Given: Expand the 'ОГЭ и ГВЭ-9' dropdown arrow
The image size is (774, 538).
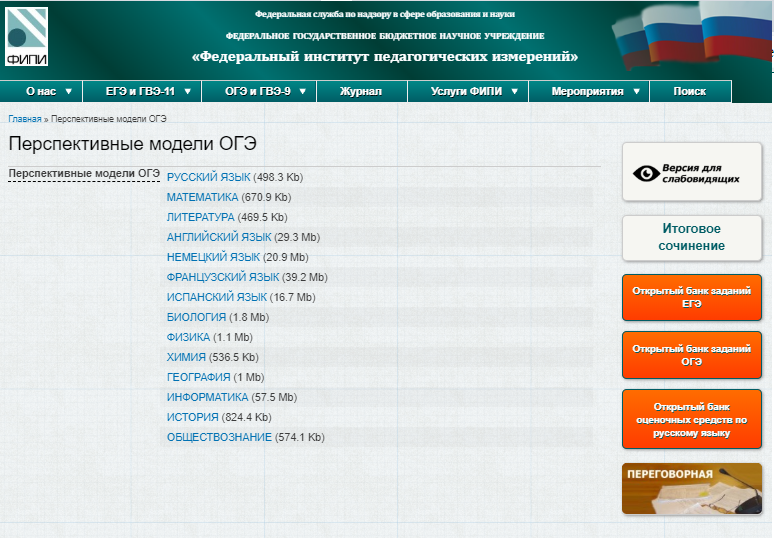Looking at the screenshot, I should 303,91.
